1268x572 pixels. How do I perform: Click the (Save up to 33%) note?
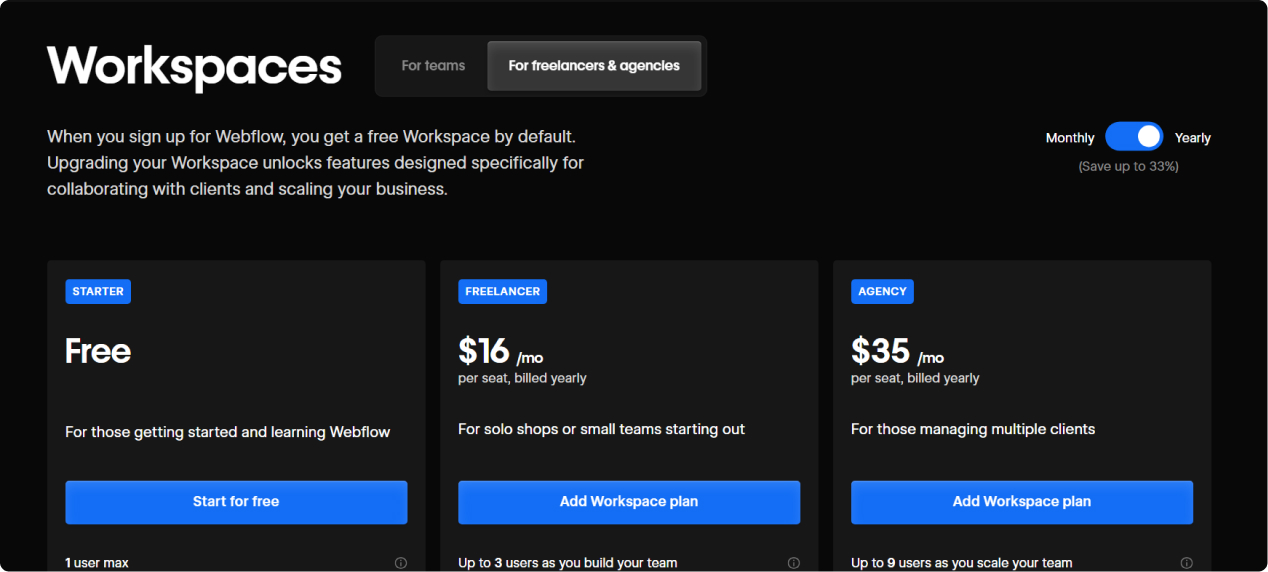(x=1128, y=167)
